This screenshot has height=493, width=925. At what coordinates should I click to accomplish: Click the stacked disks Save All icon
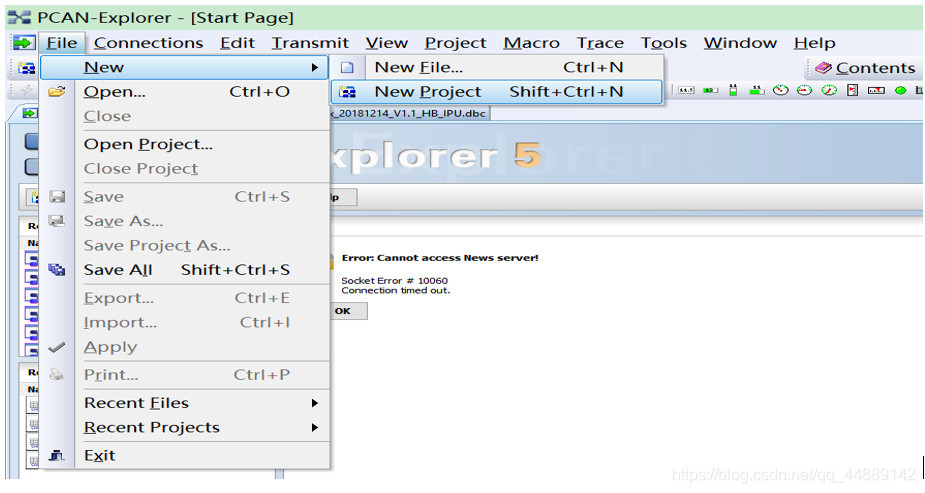click(57, 269)
